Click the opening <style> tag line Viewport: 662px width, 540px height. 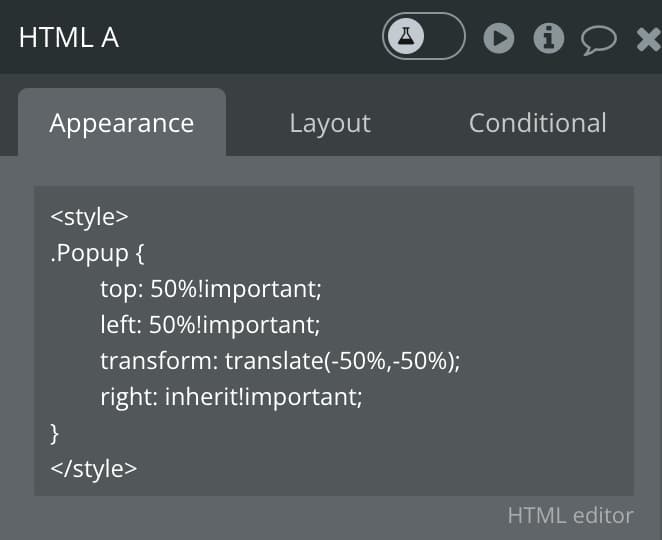coord(89,217)
